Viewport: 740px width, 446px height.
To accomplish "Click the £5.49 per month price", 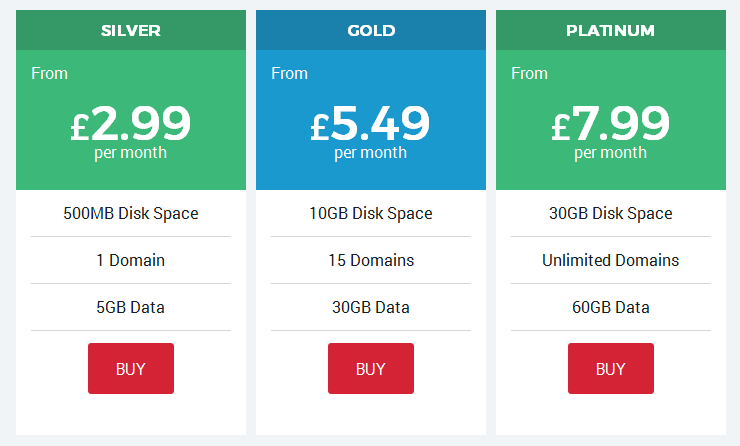I will [370, 132].
